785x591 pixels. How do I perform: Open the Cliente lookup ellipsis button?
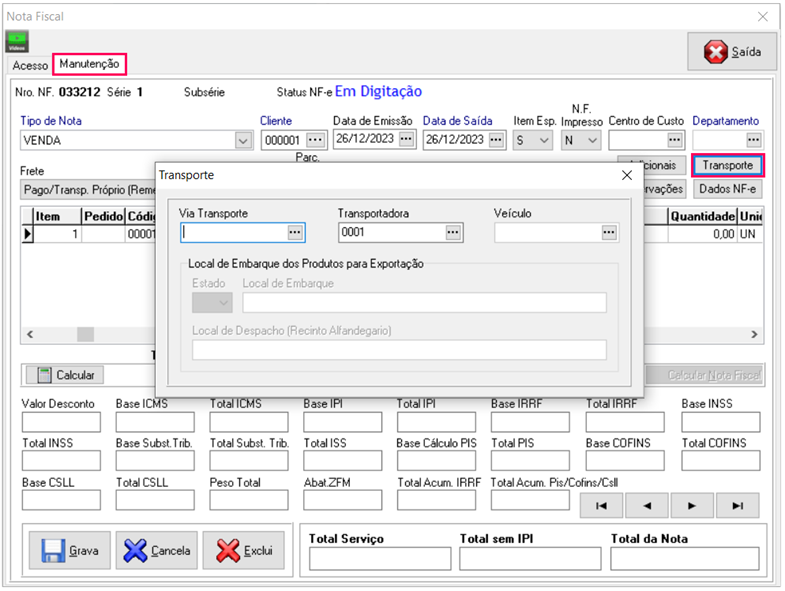point(316,140)
